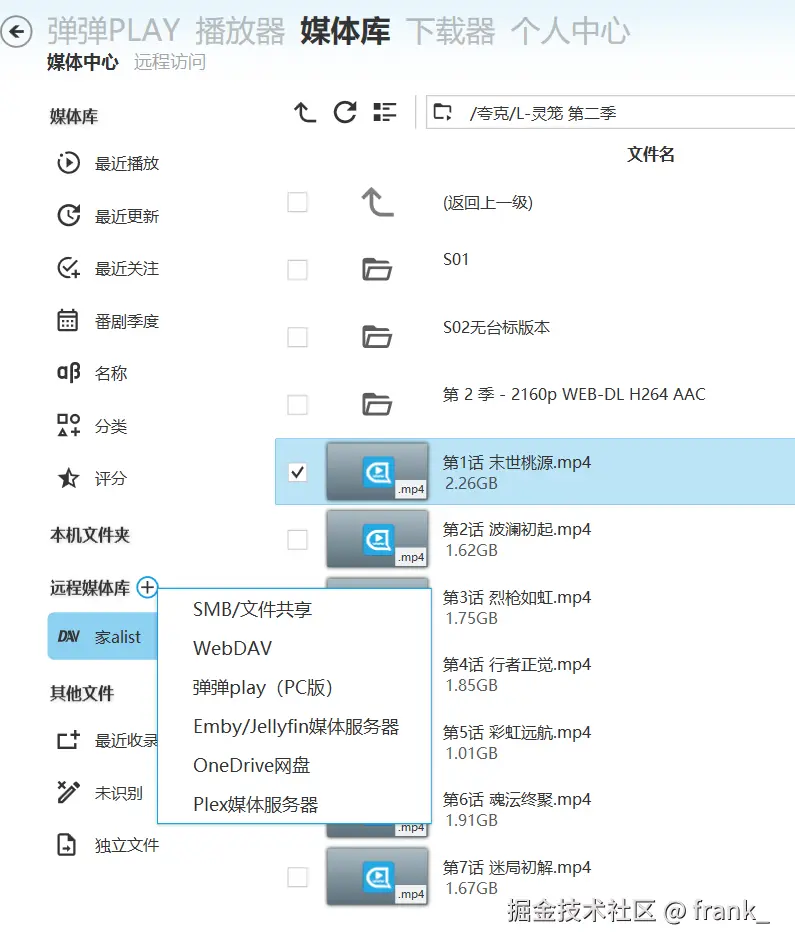
Task: Switch to 播放器 tab
Action: tap(240, 31)
